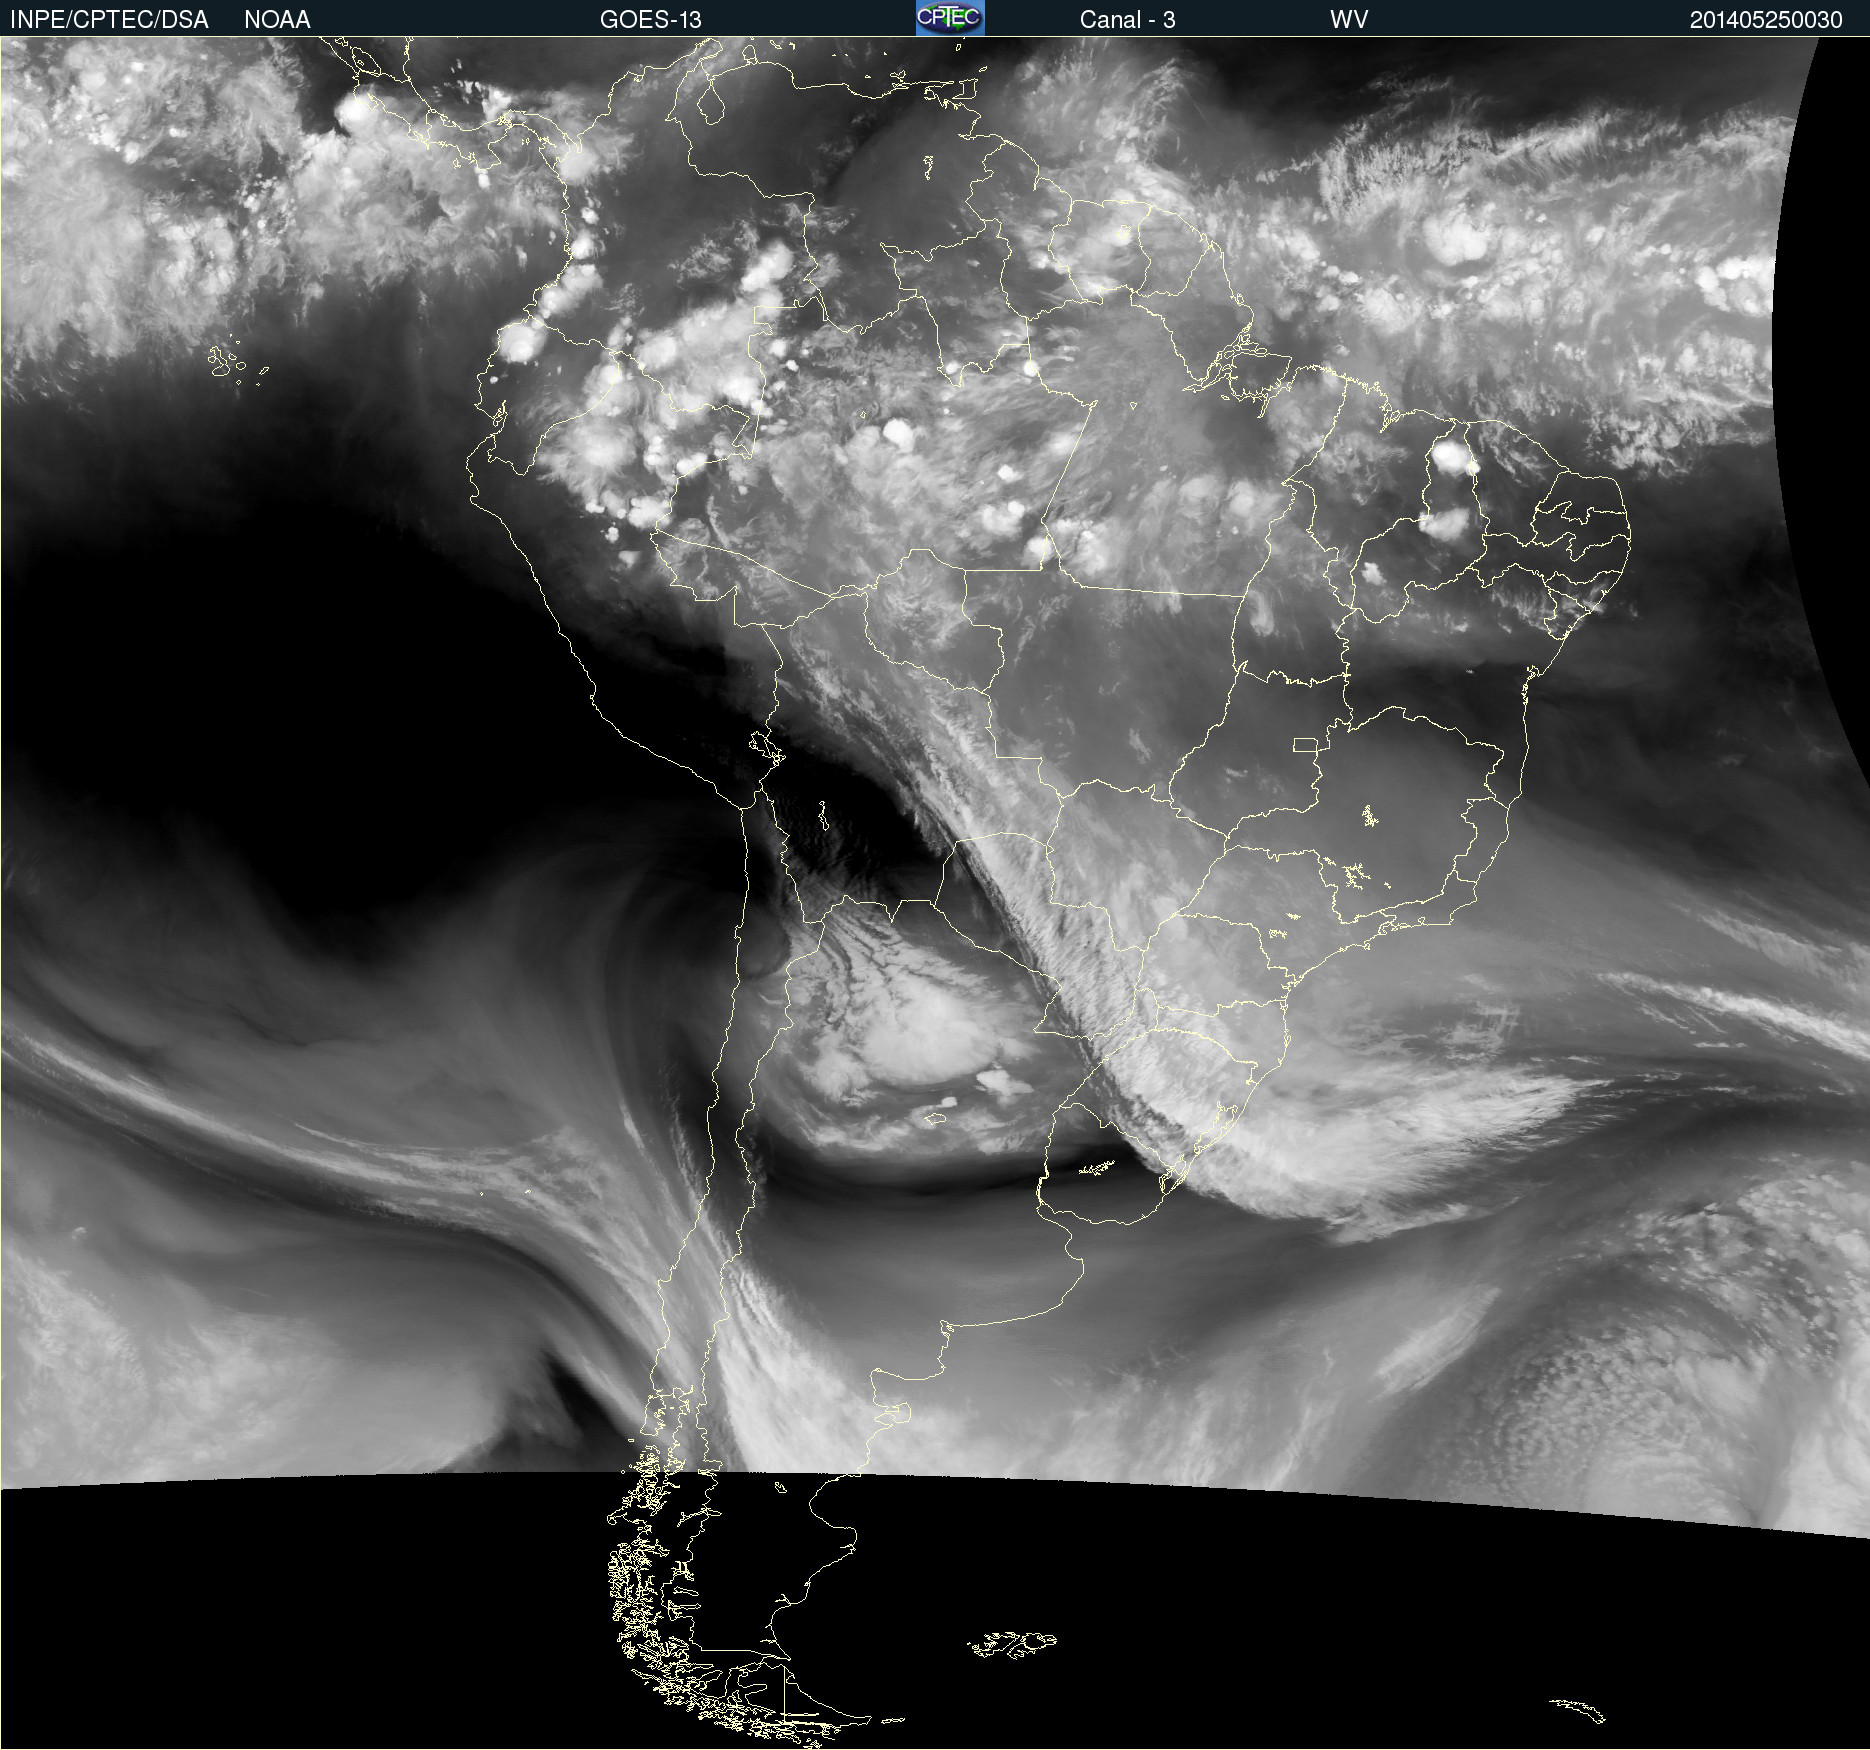The width and height of the screenshot is (1870, 1750).
Task: Click the GOES-13 satellite label
Action: tap(650, 20)
